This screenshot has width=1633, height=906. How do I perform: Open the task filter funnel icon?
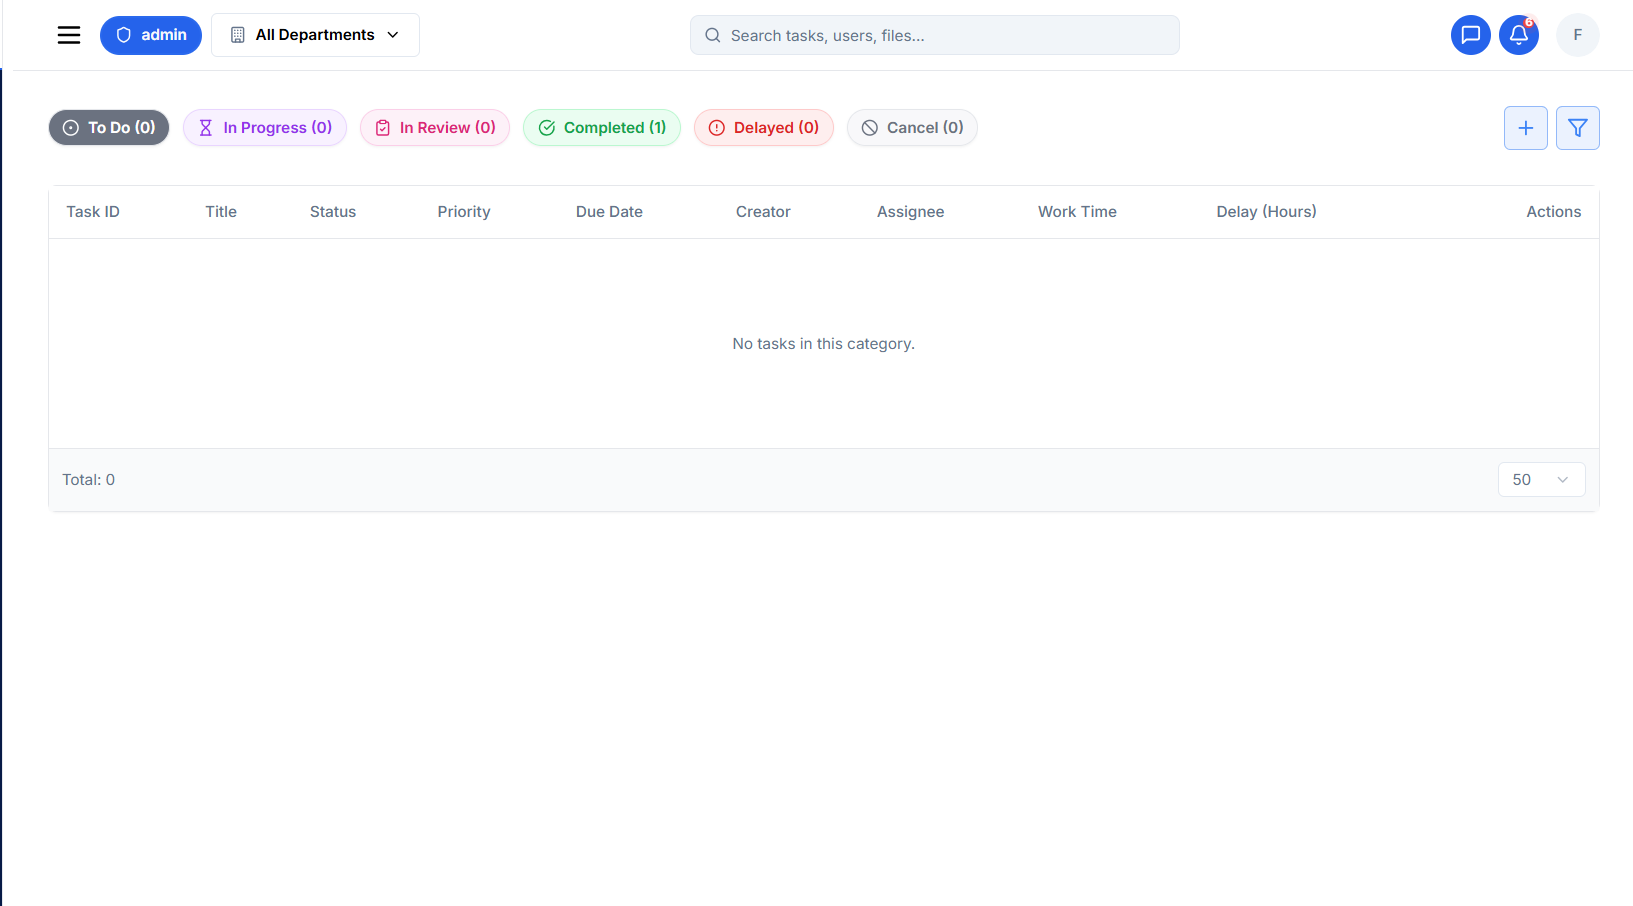pos(1577,128)
